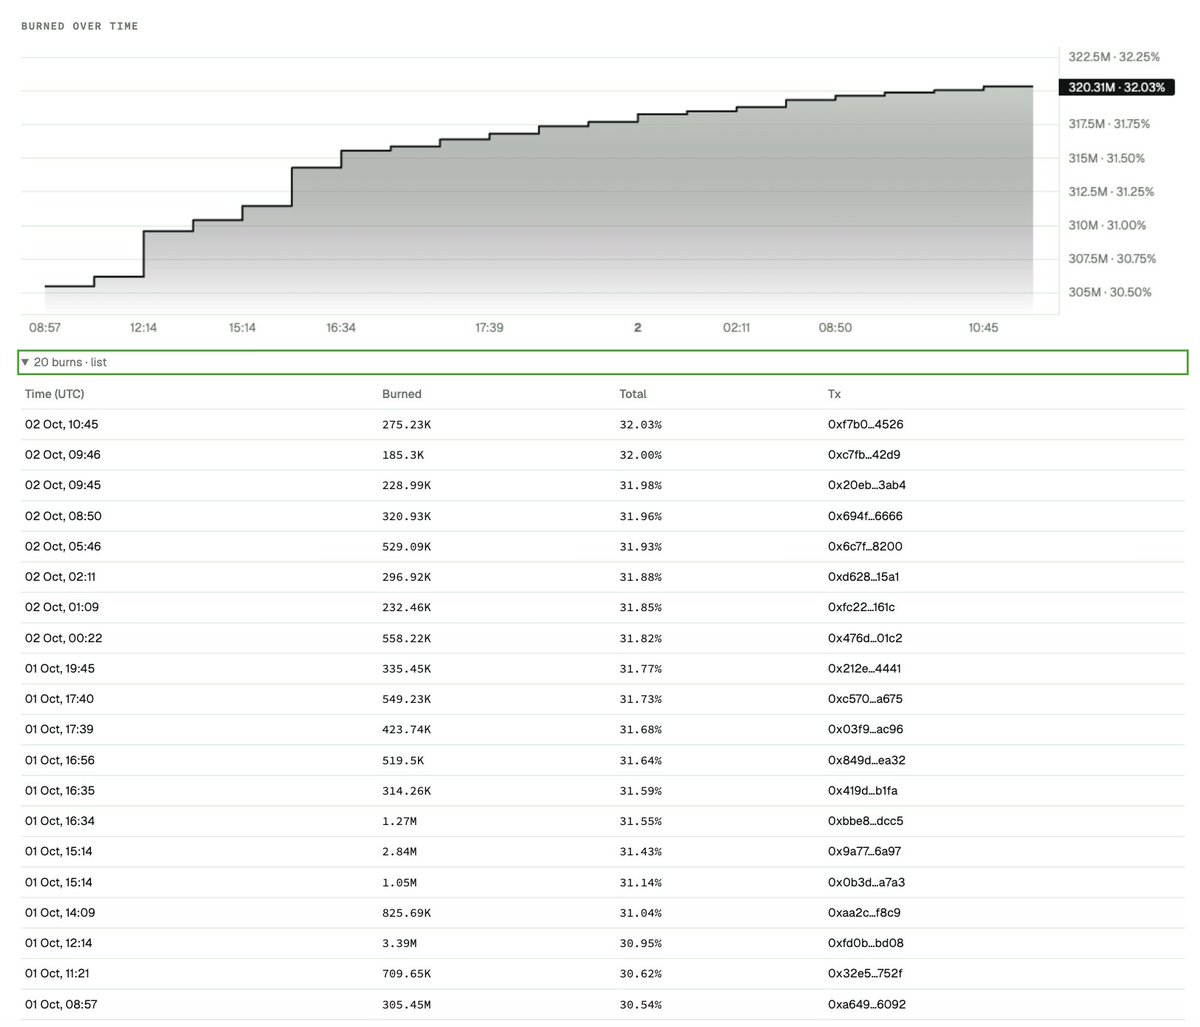Click the Burned Over Time heading
The width and height of the screenshot is (1200, 1027).
(80, 26)
